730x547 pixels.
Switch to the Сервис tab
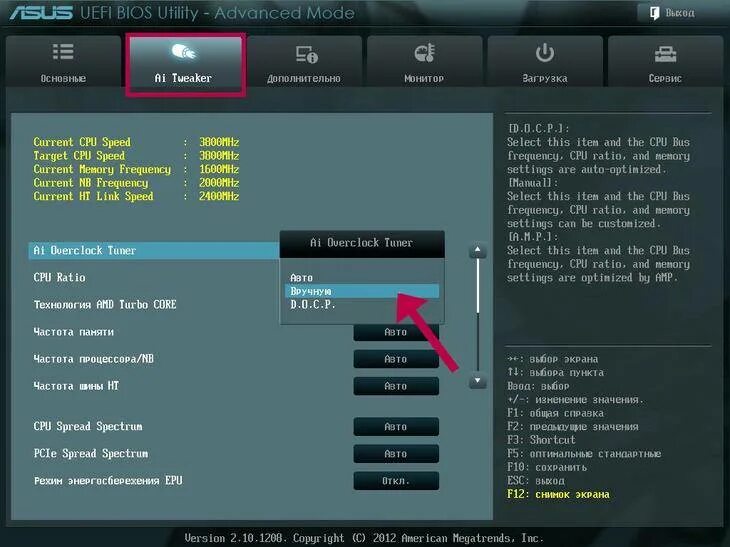[666, 61]
